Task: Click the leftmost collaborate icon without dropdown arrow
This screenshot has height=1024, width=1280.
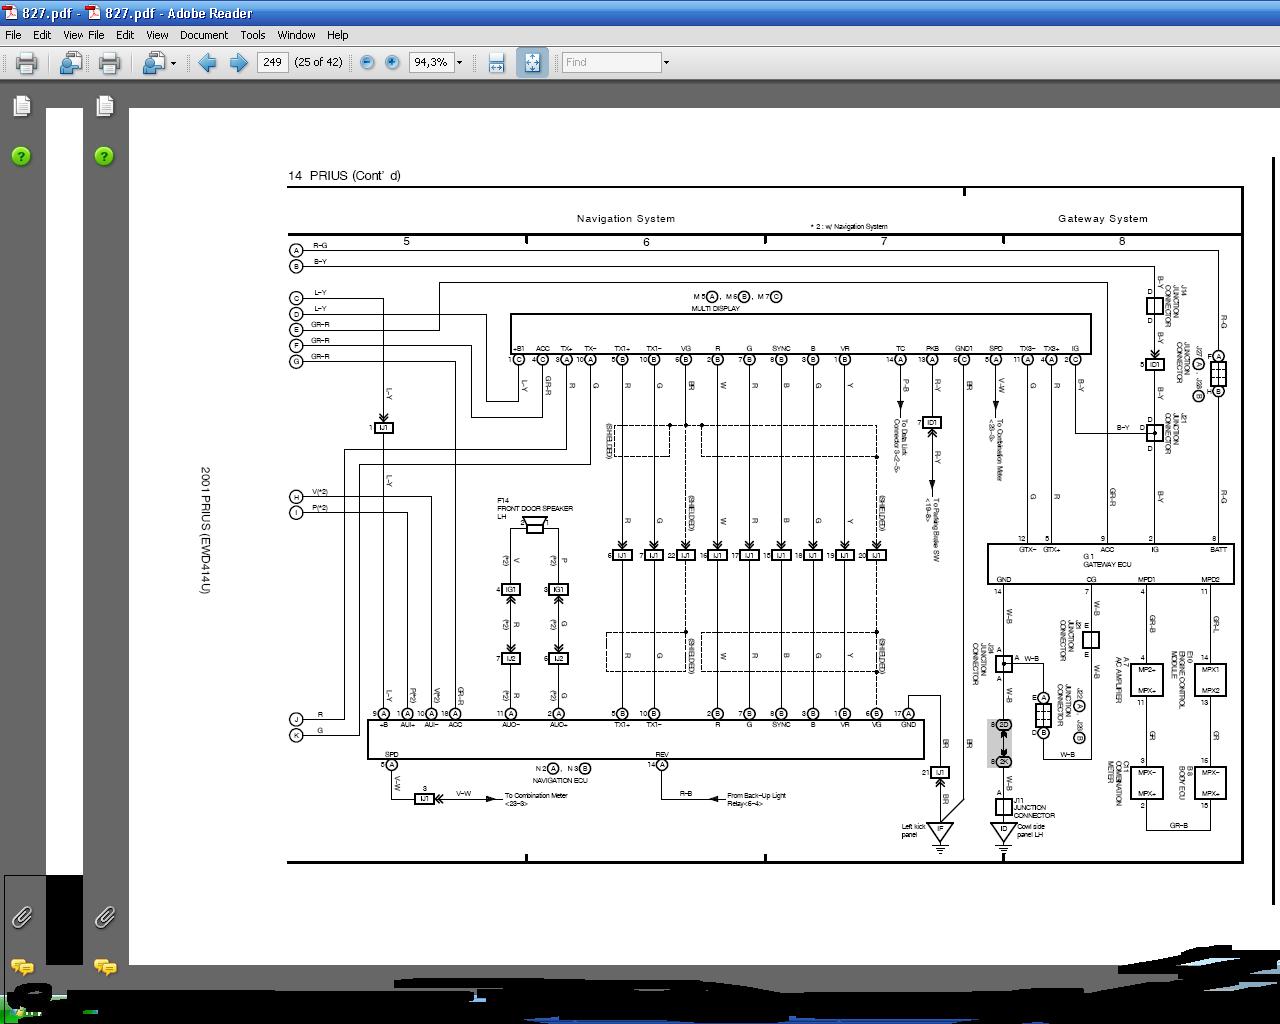Action: pyautogui.click(x=70, y=63)
